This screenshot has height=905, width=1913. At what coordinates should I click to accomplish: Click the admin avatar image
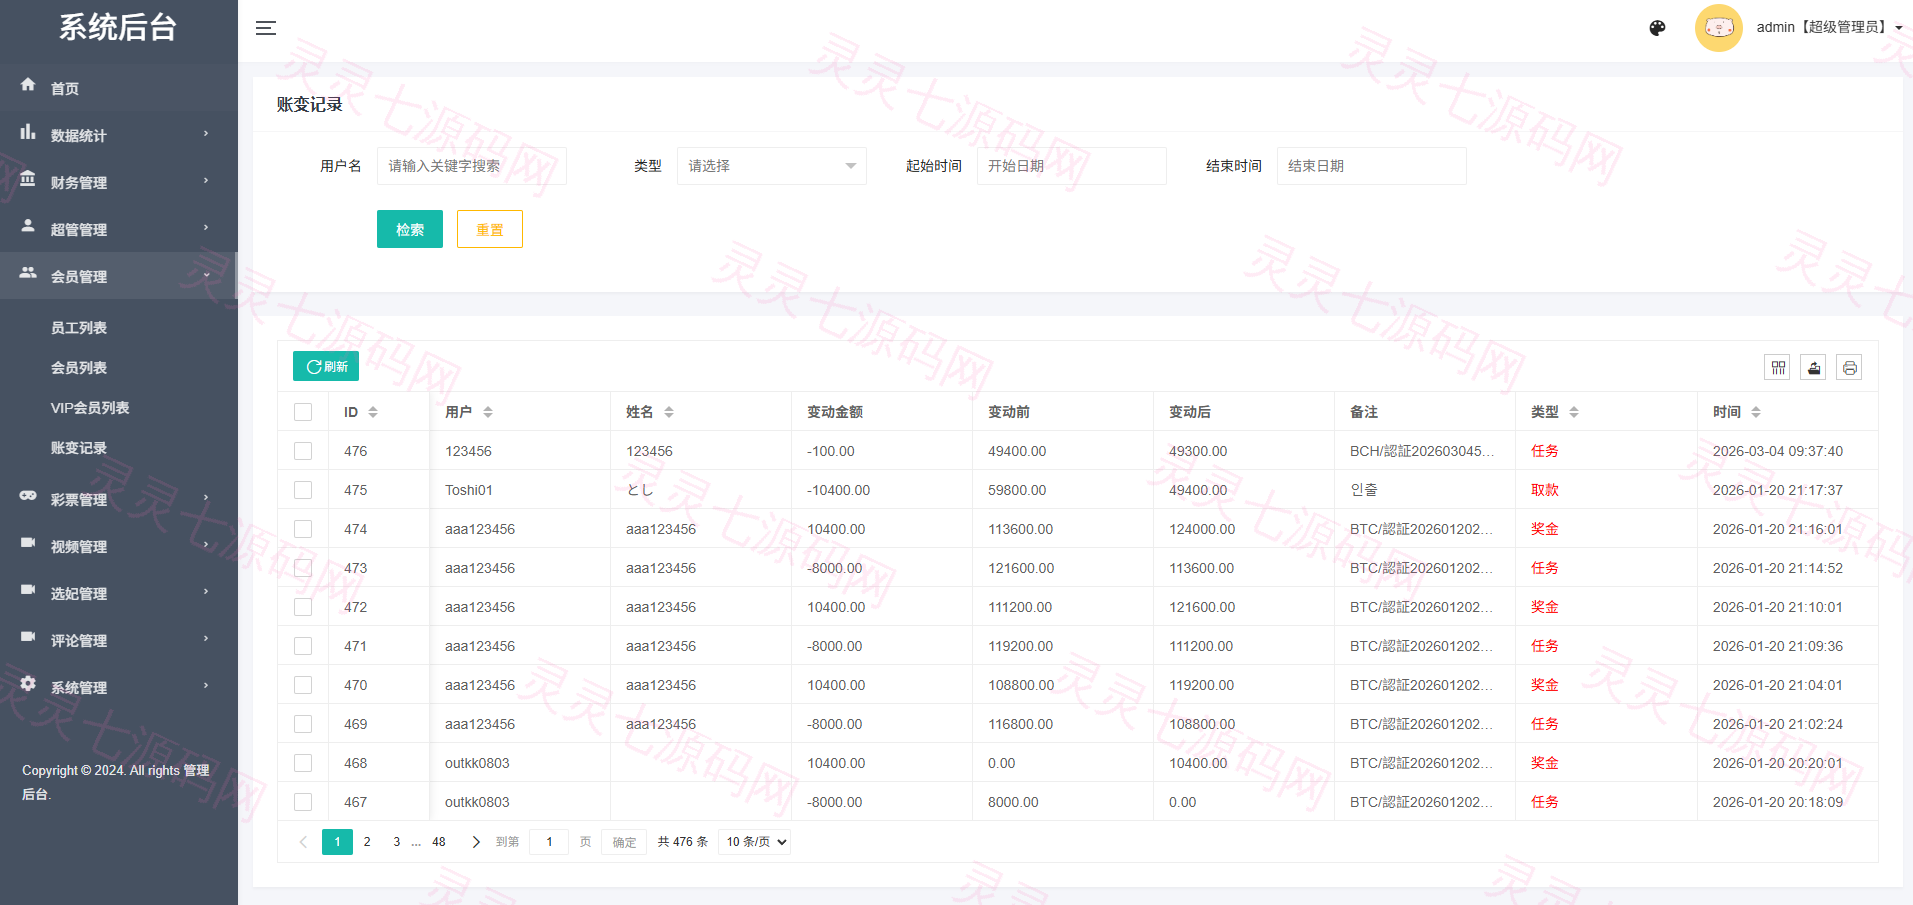1718,28
